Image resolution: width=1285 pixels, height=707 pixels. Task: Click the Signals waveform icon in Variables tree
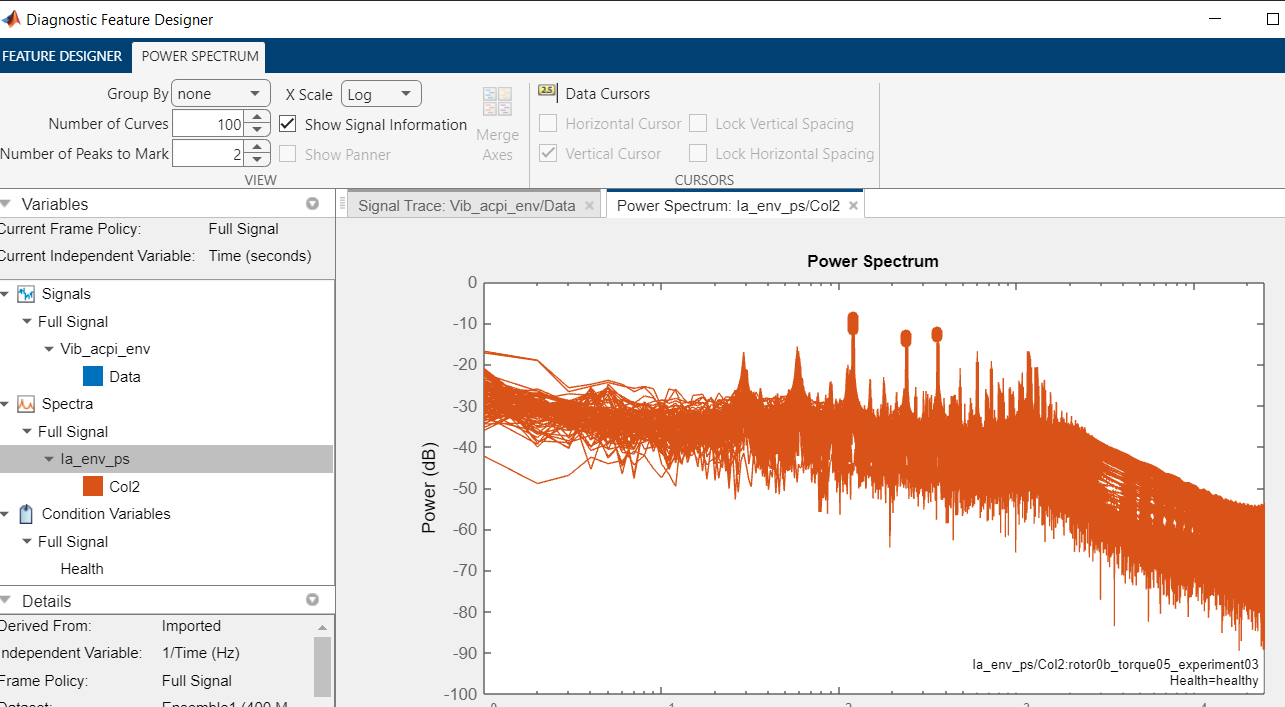(26, 294)
